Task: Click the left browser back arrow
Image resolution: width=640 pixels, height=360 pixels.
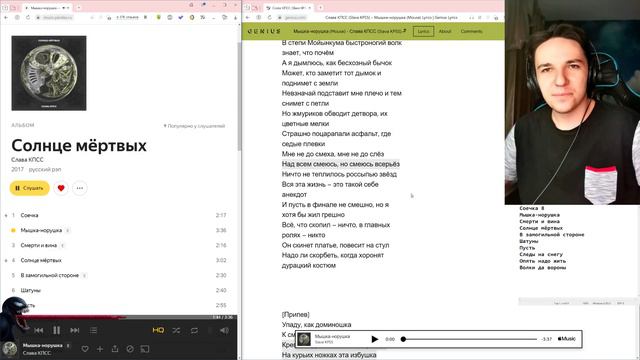Action: pyautogui.click(x=6, y=18)
